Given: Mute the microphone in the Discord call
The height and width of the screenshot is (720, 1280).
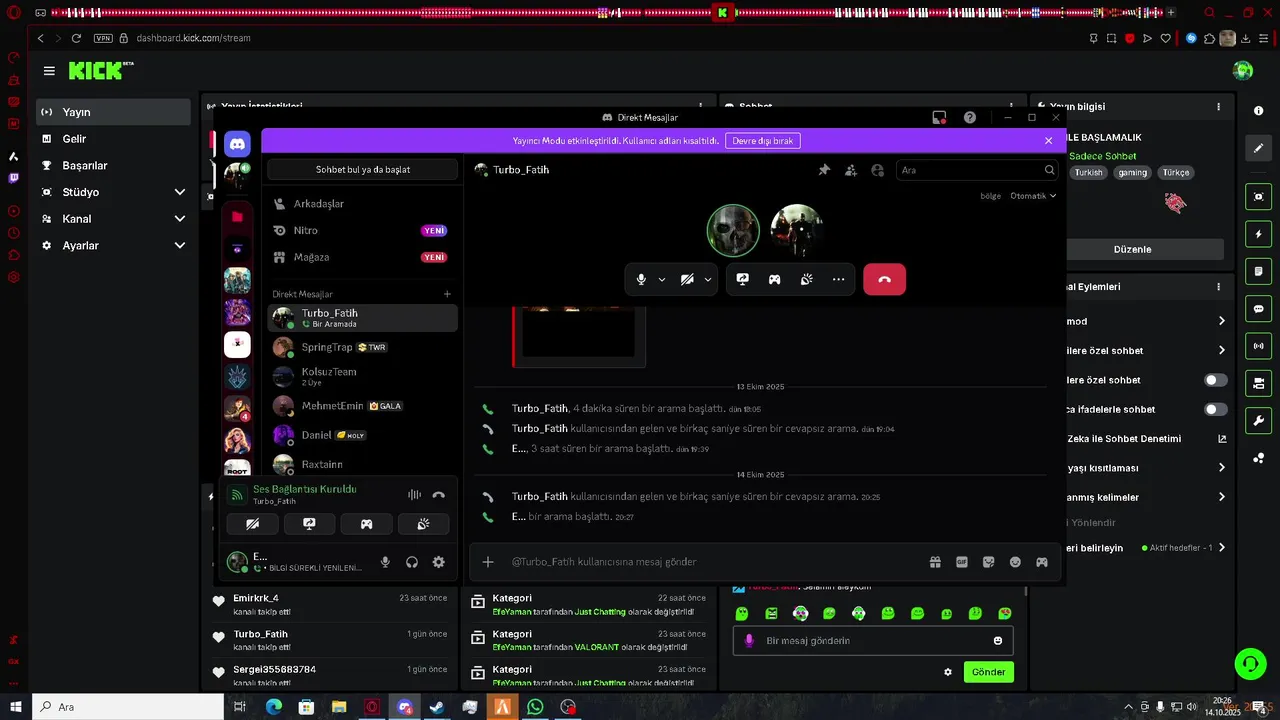Looking at the screenshot, I should (x=641, y=280).
